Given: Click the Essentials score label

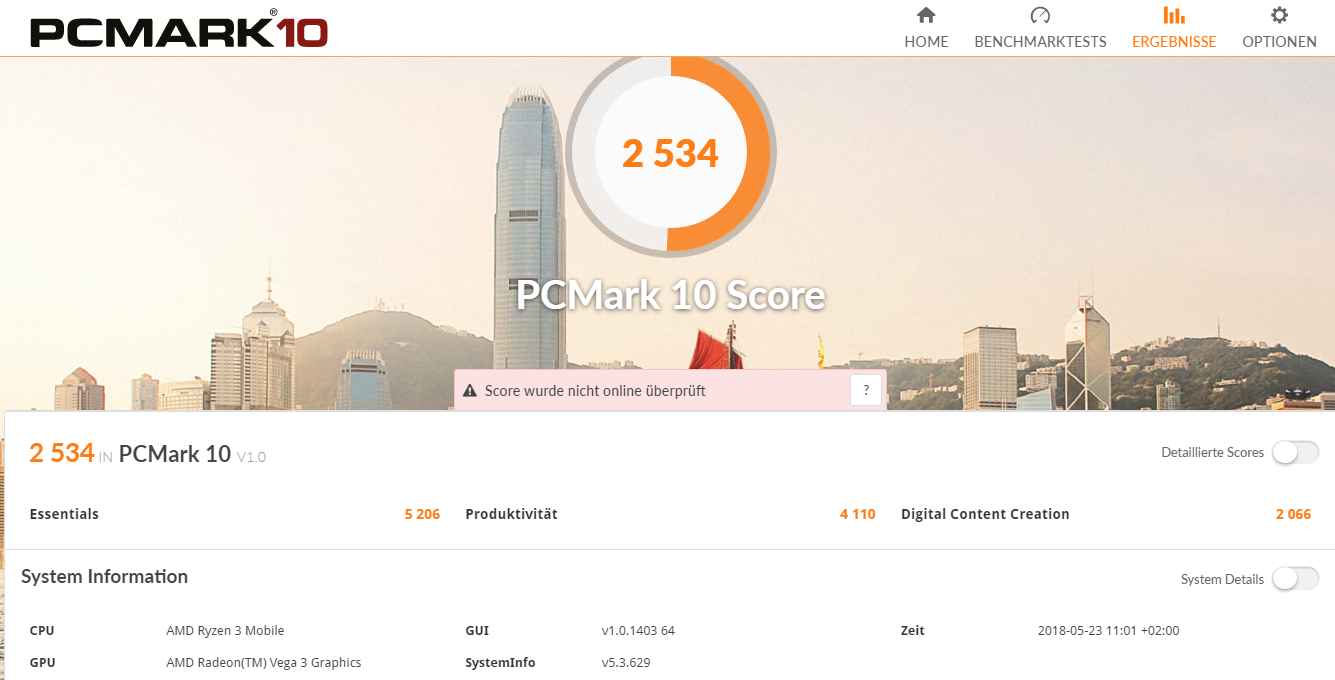Looking at the screenshot, I should (64, 514).
